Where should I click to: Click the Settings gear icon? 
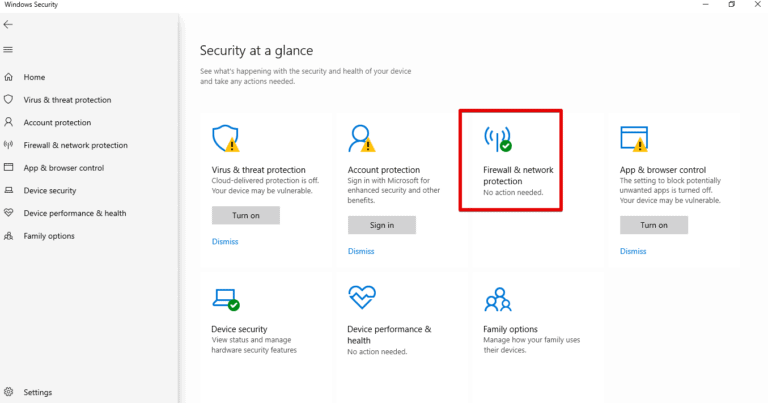click(x=8, y=392)
